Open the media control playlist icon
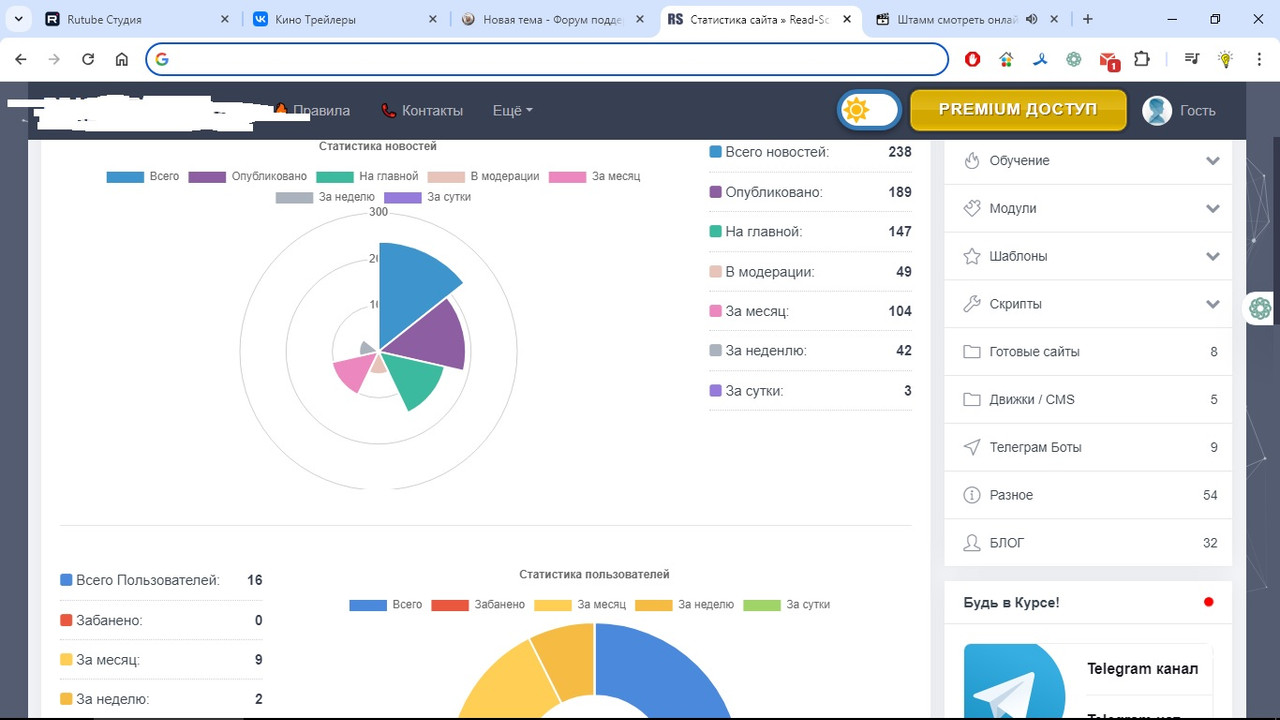The height and width of the screenshot is (720, 1280). tap(1191, 59)
